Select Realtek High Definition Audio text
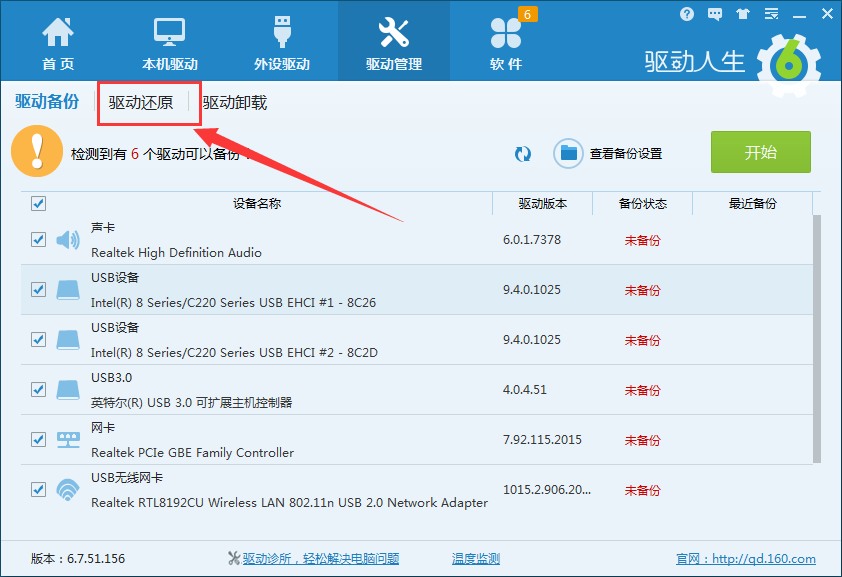The width and height of the screenshot is (842, 577). (176, 252)
